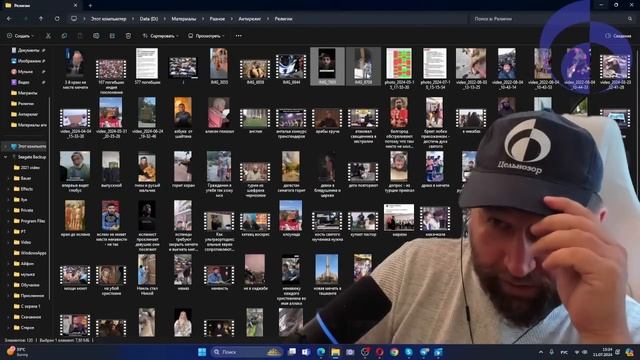This screenshot has width=640, height=360.
Task: Click the Up one level arrow
Action: click(x=41, y=19)
